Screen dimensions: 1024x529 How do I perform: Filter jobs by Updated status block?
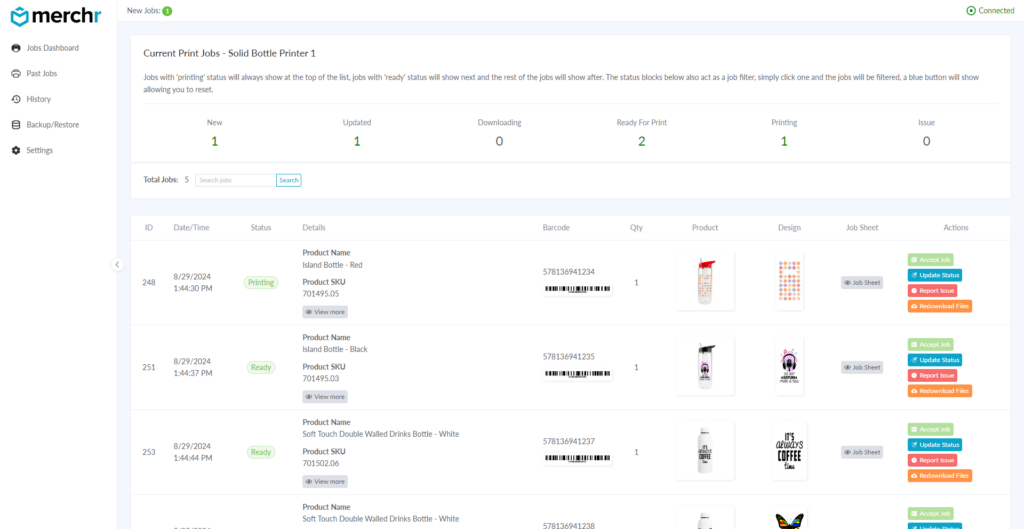(357, 133)
